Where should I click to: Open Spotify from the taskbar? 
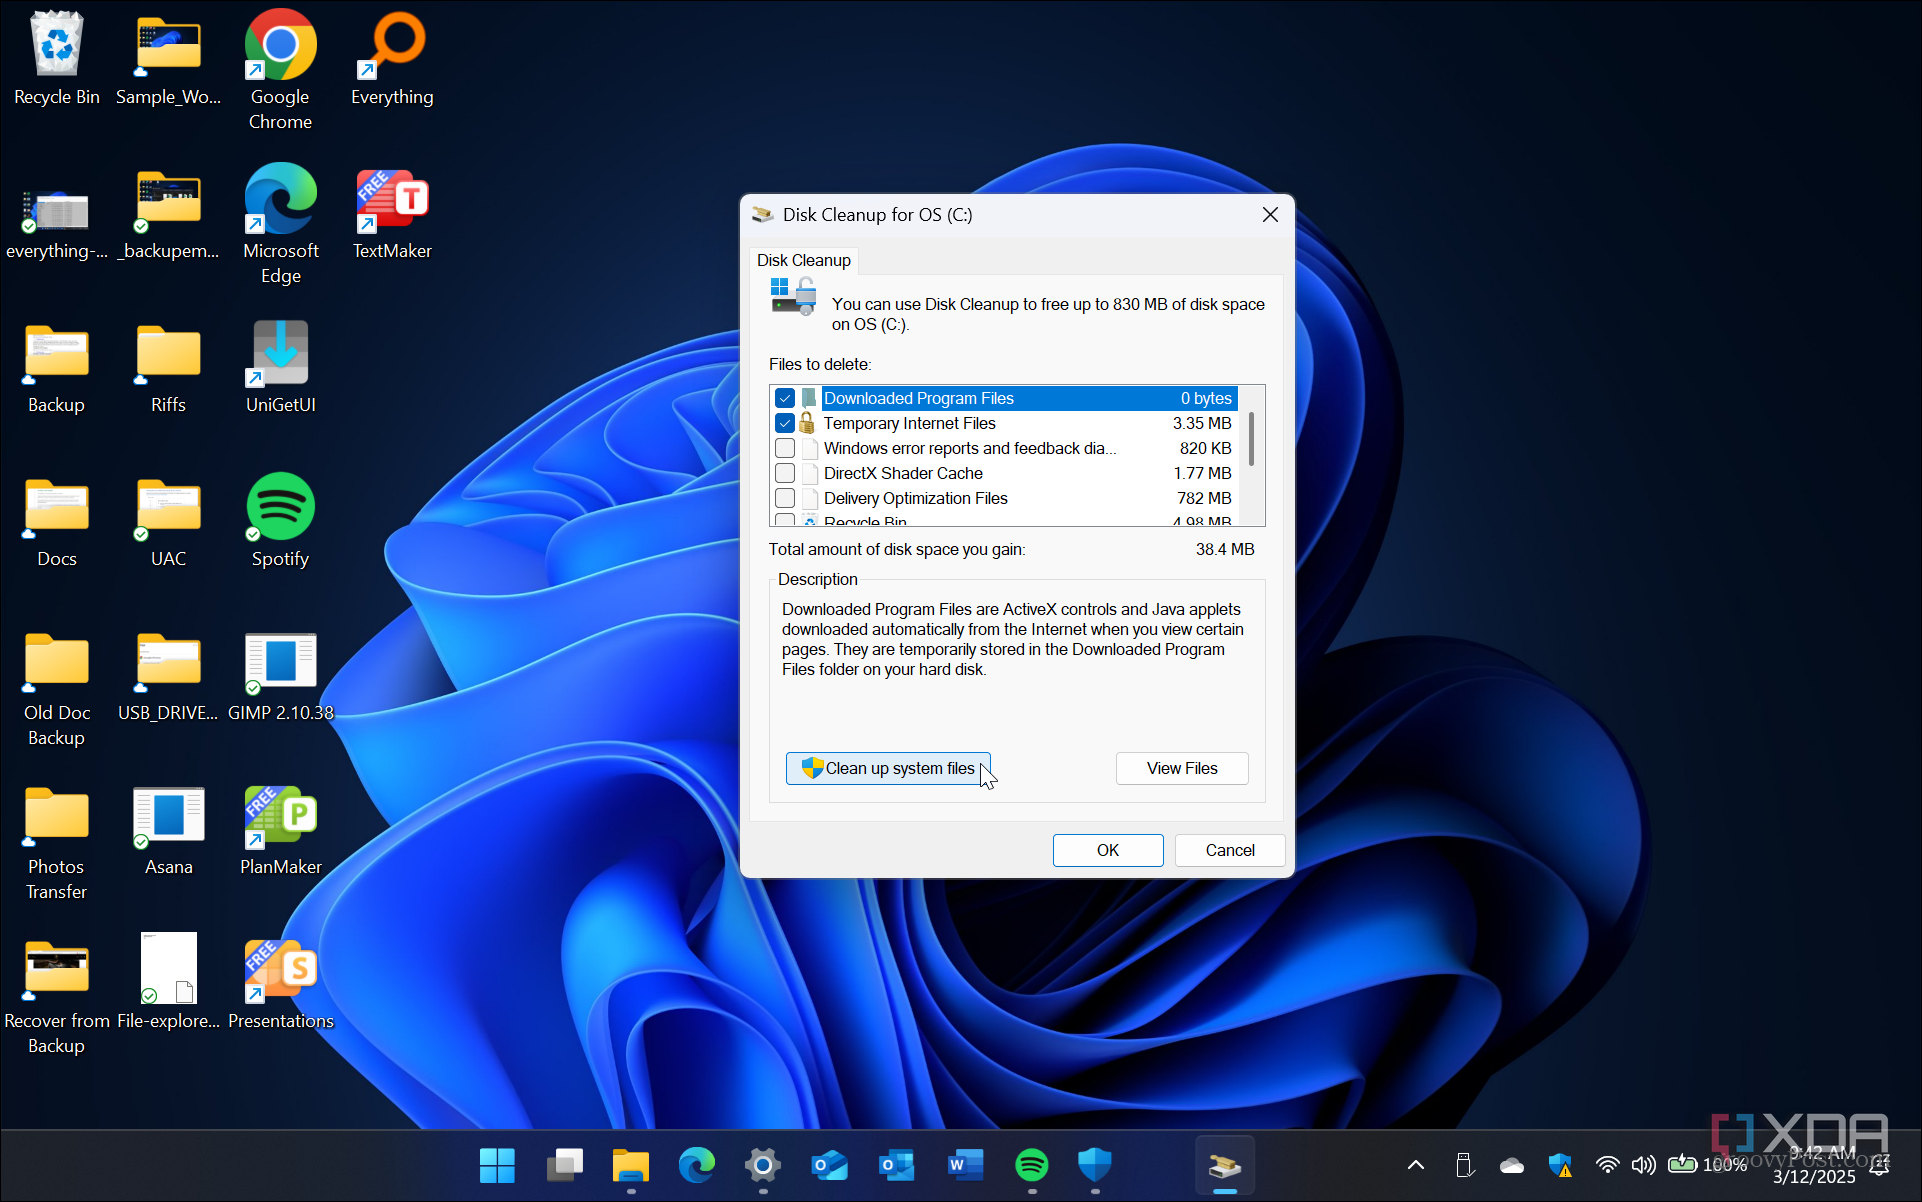1032,1165
